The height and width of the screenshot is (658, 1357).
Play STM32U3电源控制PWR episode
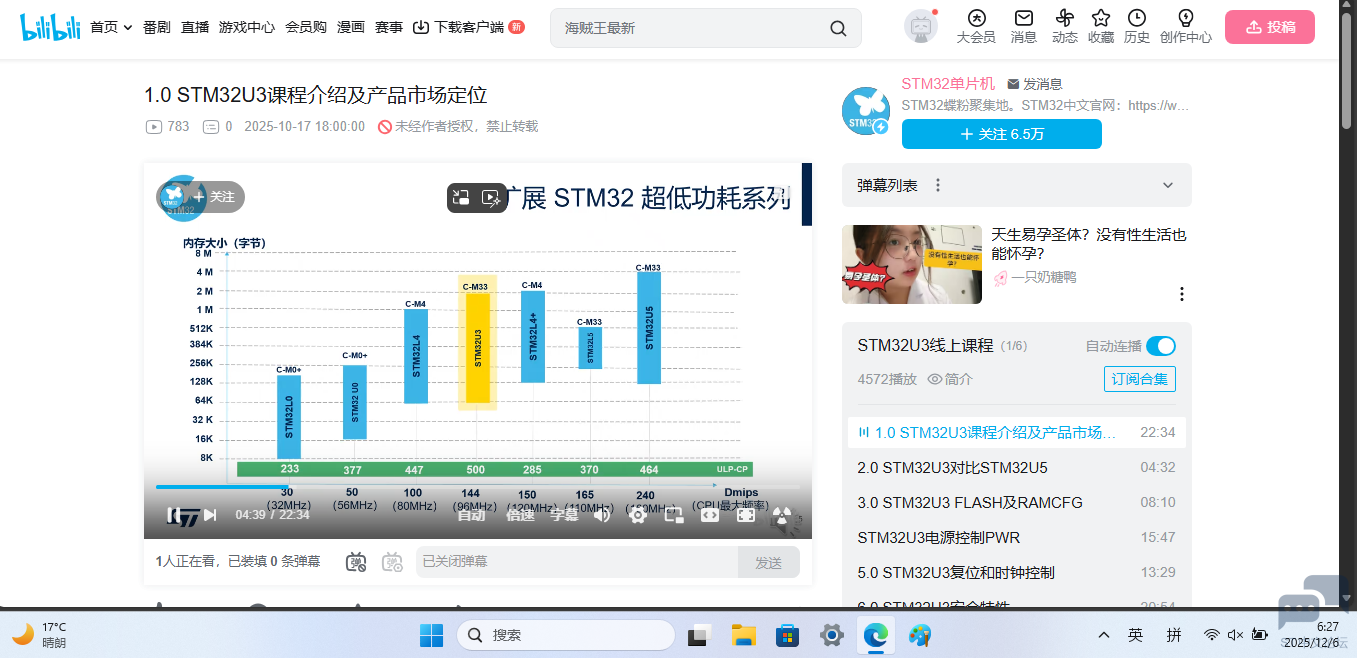tap(1016, 537)
